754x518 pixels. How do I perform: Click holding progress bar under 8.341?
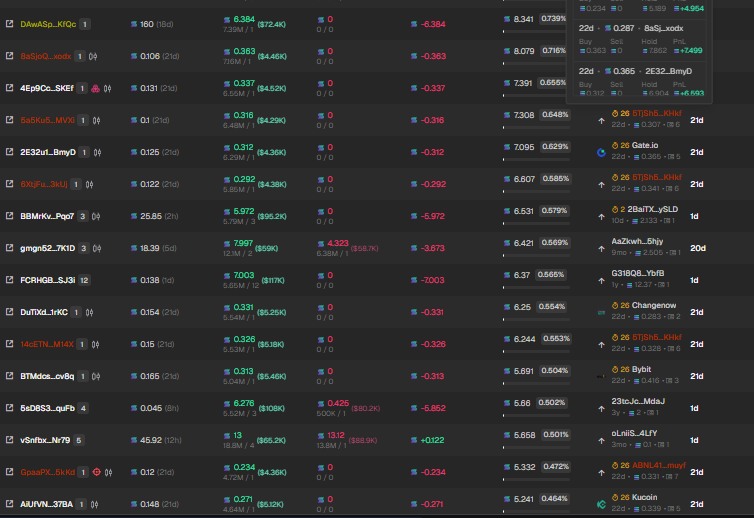point(536,31)
